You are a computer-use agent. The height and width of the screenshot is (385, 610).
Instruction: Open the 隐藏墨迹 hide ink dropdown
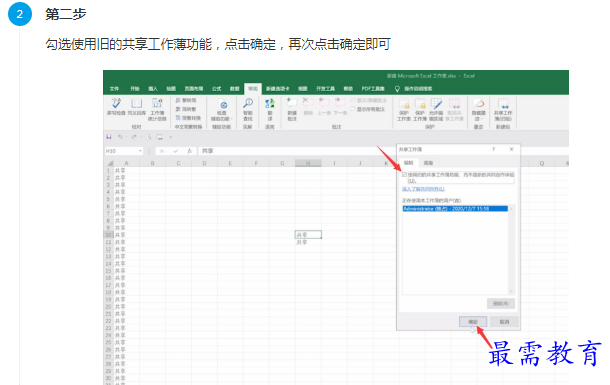[479, 109]
